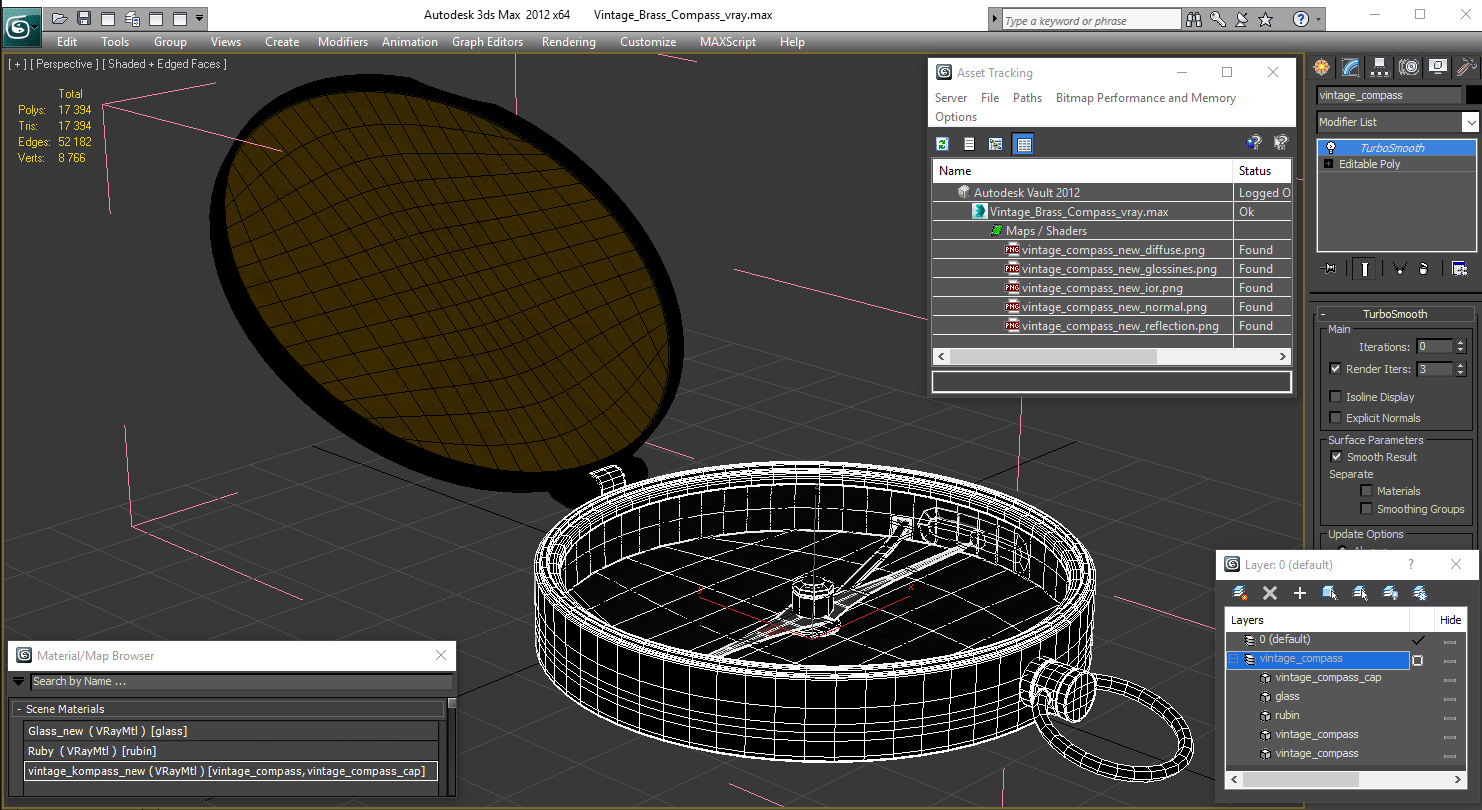Open Configure Modifier Sets icon
1482x810 pixels.
(x=1459, y=268)
